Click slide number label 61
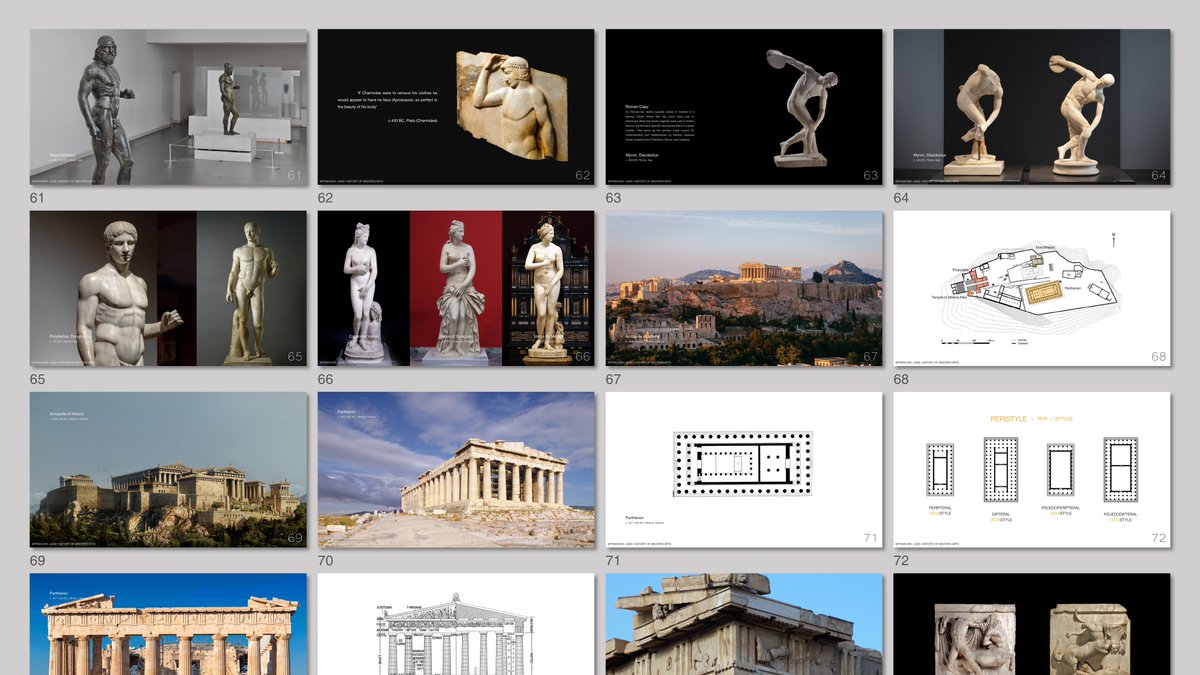Image resolution: width=1200 pixels, height=675 pixels. tap(37, 198)
